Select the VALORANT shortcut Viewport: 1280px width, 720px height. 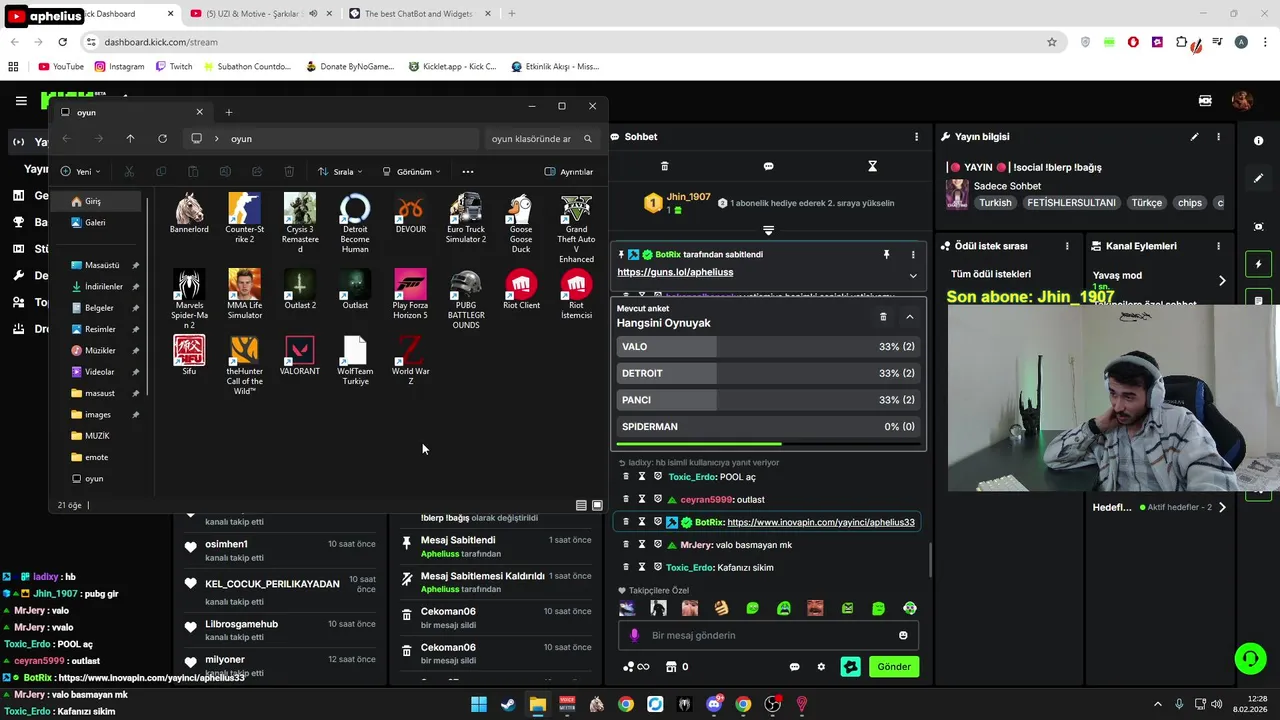click(300, 356)
